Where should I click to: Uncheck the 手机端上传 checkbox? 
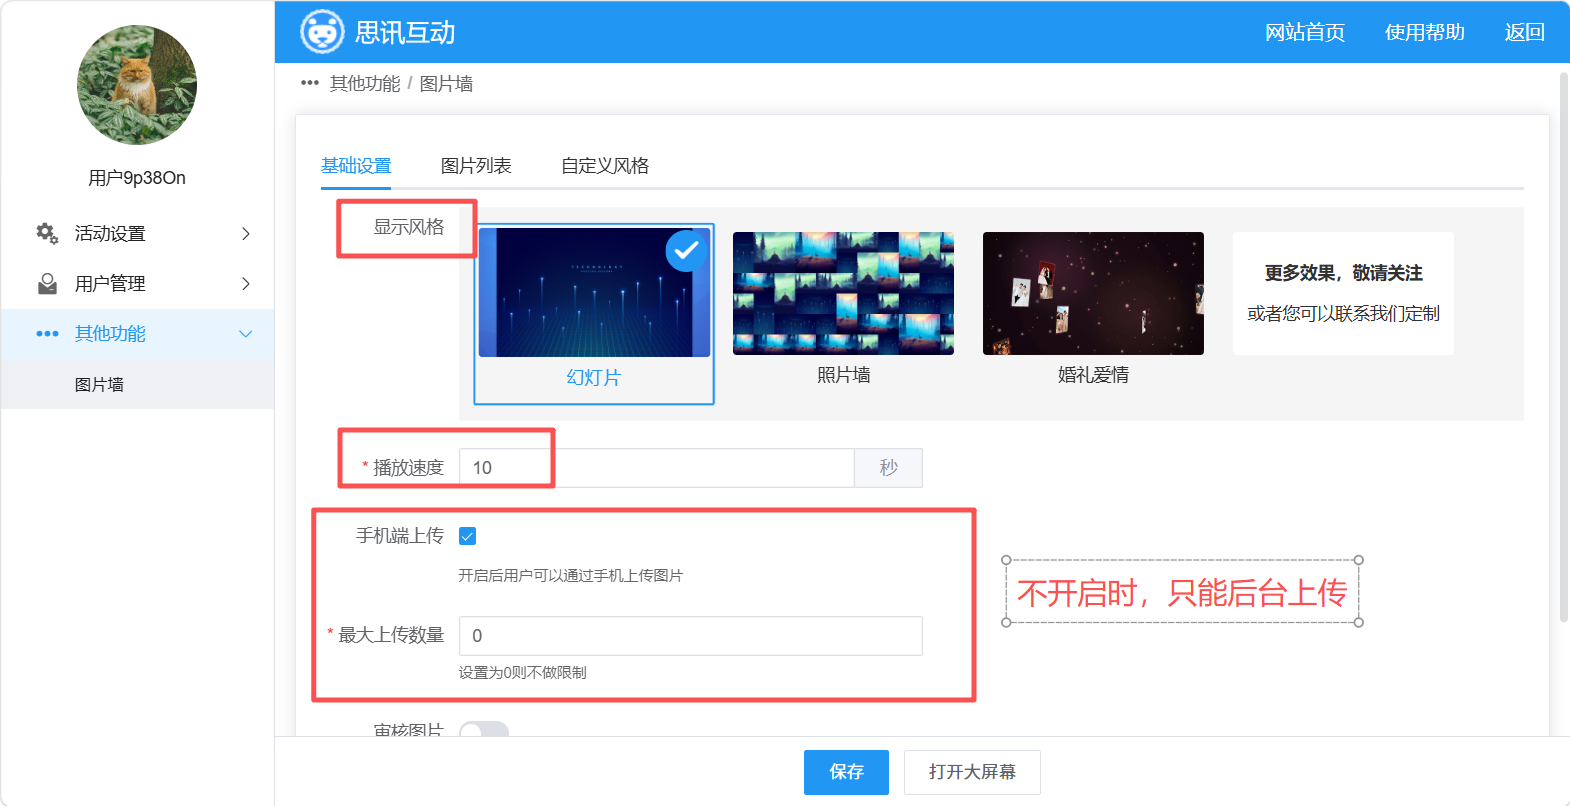467,536
